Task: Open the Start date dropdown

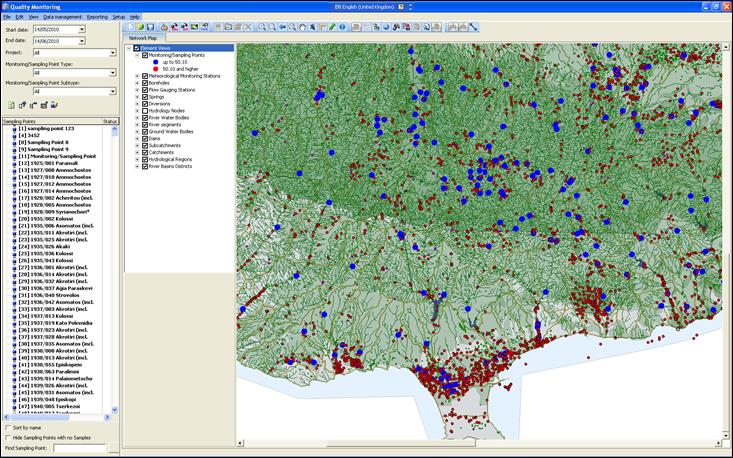Action: click(81, 29)
